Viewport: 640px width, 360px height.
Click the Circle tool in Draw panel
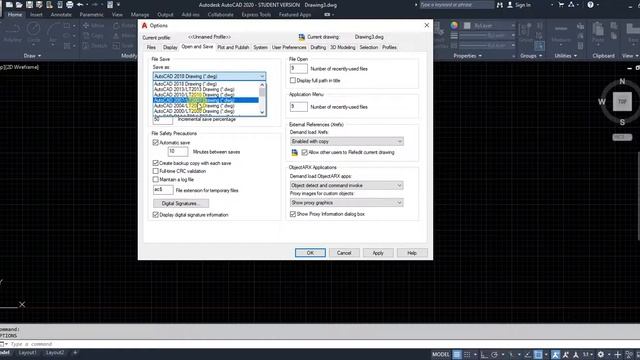(33, 29)
